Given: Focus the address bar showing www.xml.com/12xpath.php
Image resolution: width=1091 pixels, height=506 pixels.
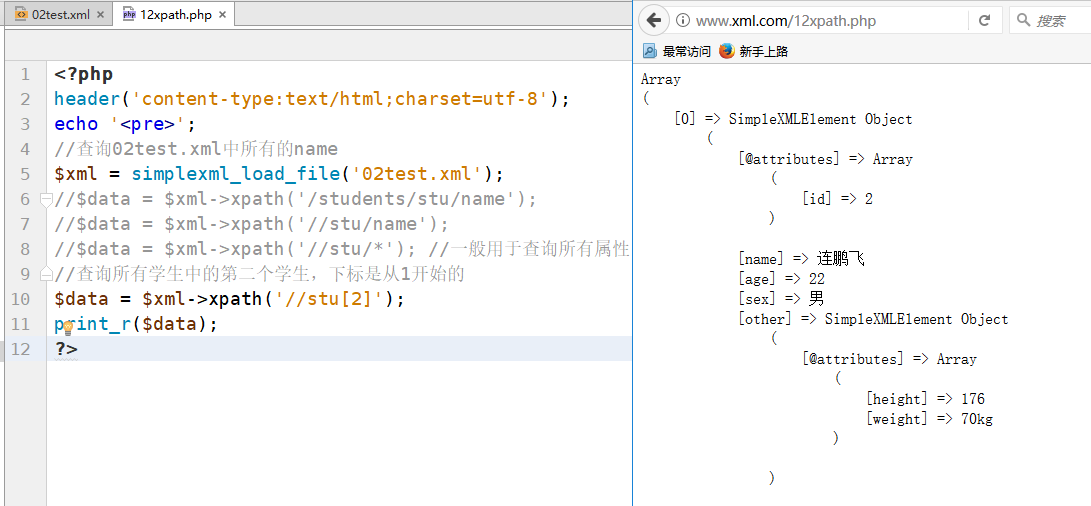Looking at the screenshot, I should 820,21.
